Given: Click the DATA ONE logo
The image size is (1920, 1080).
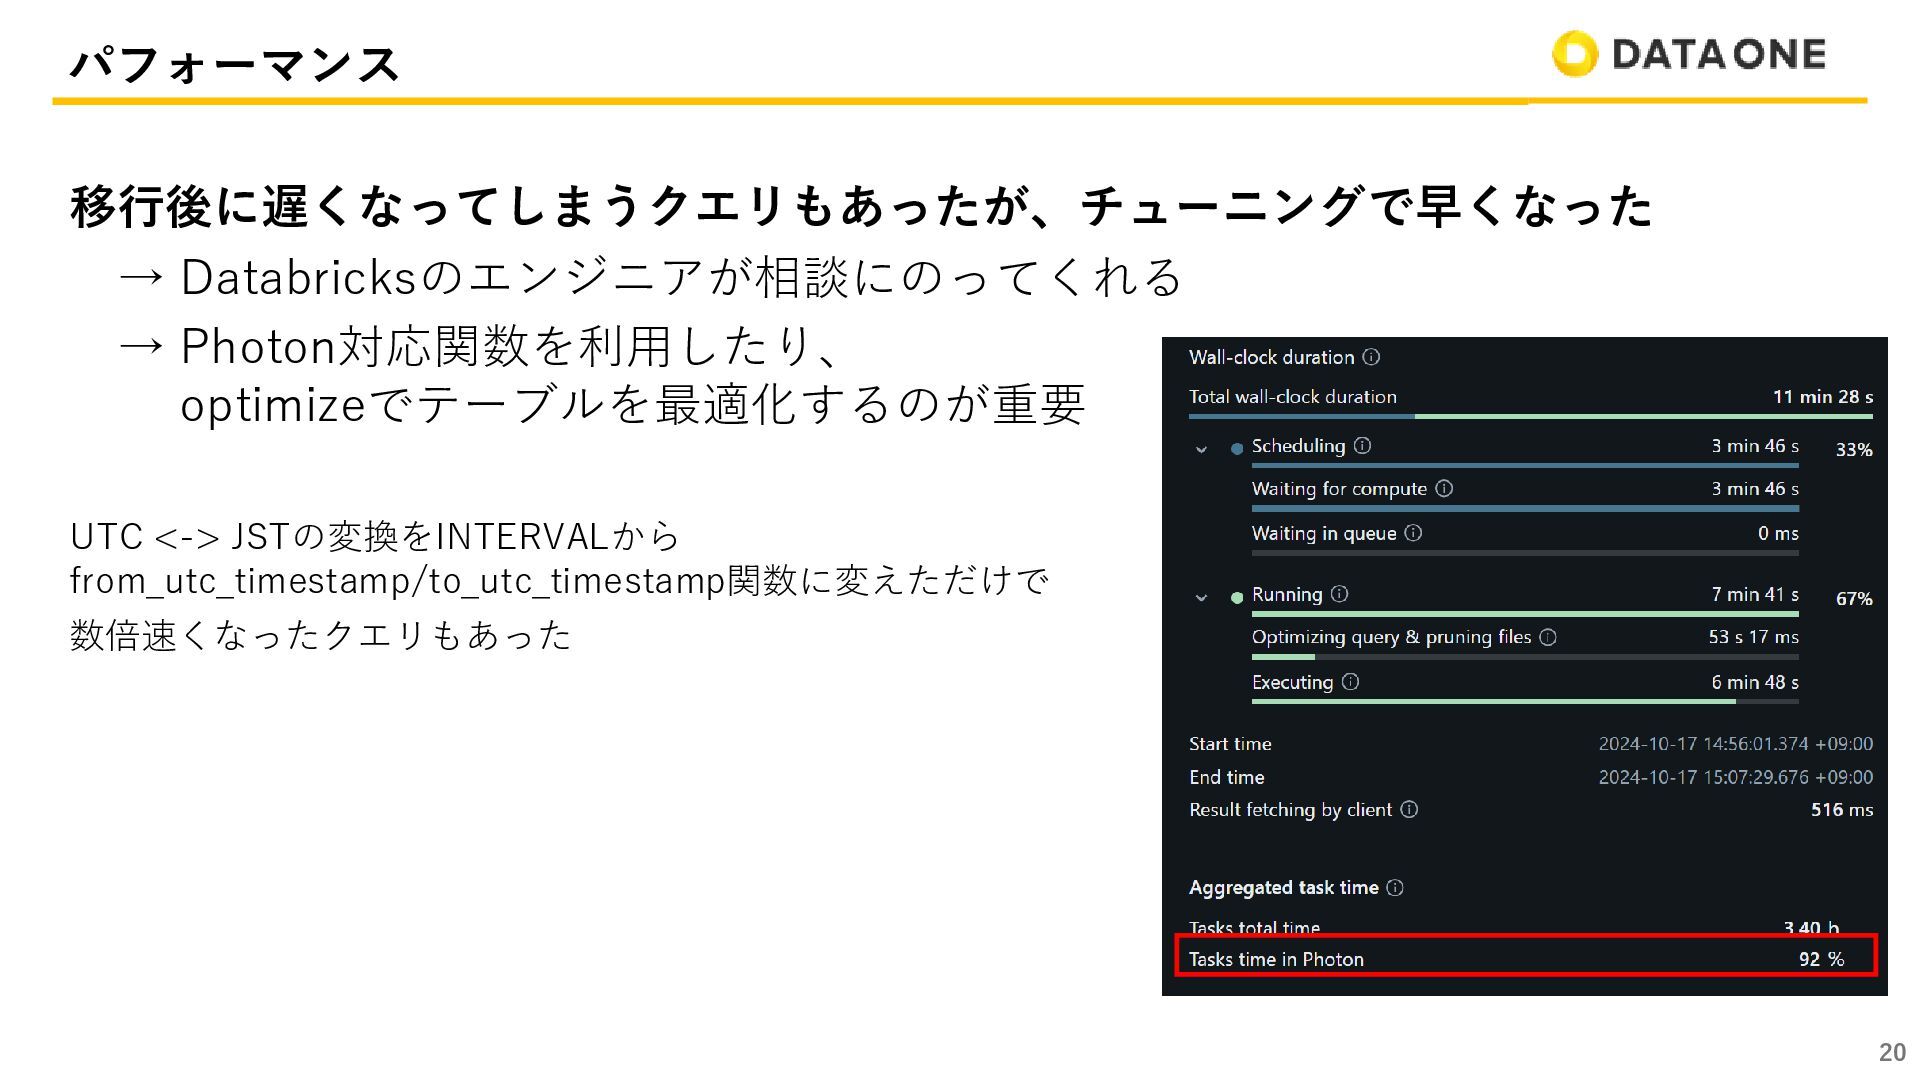Looking at the screenshot, I should coord(1689,54).
